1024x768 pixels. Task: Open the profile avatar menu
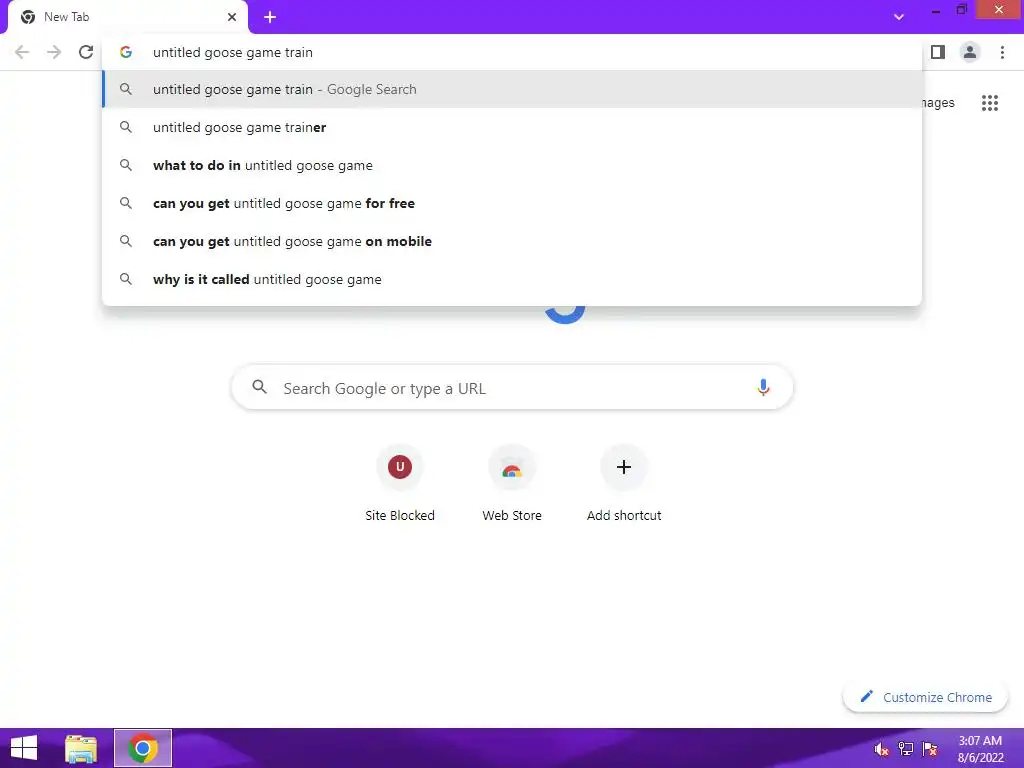tap(970, 52)
